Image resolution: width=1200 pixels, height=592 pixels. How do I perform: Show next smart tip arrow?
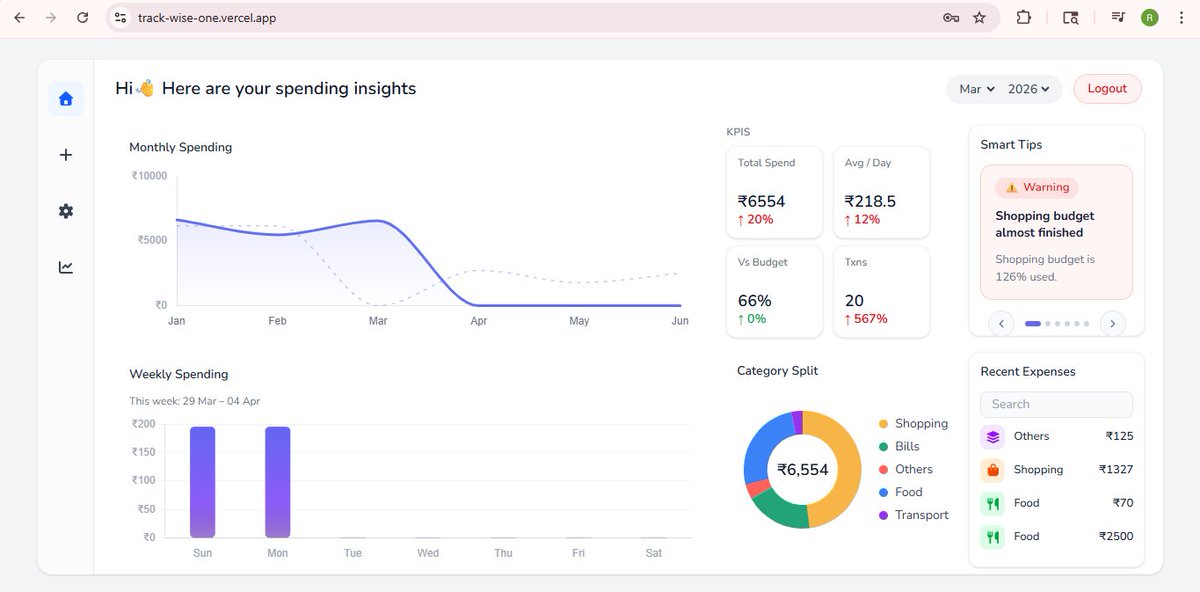tap(1112, 323)
